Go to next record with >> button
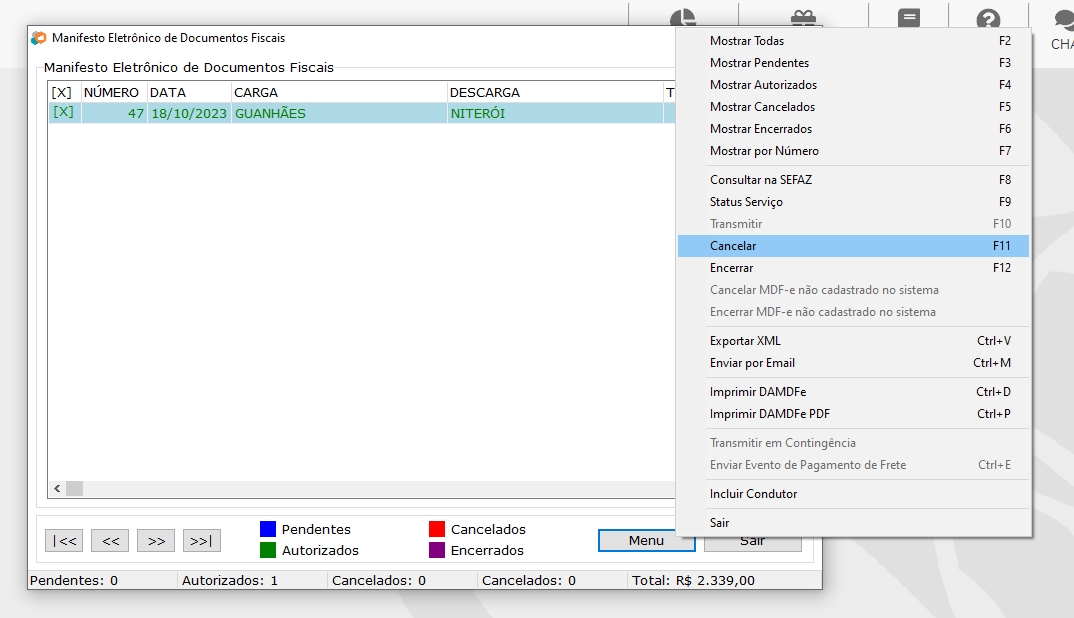Image resolution: width=1074 pixels, height=618 pixels. 156,541
